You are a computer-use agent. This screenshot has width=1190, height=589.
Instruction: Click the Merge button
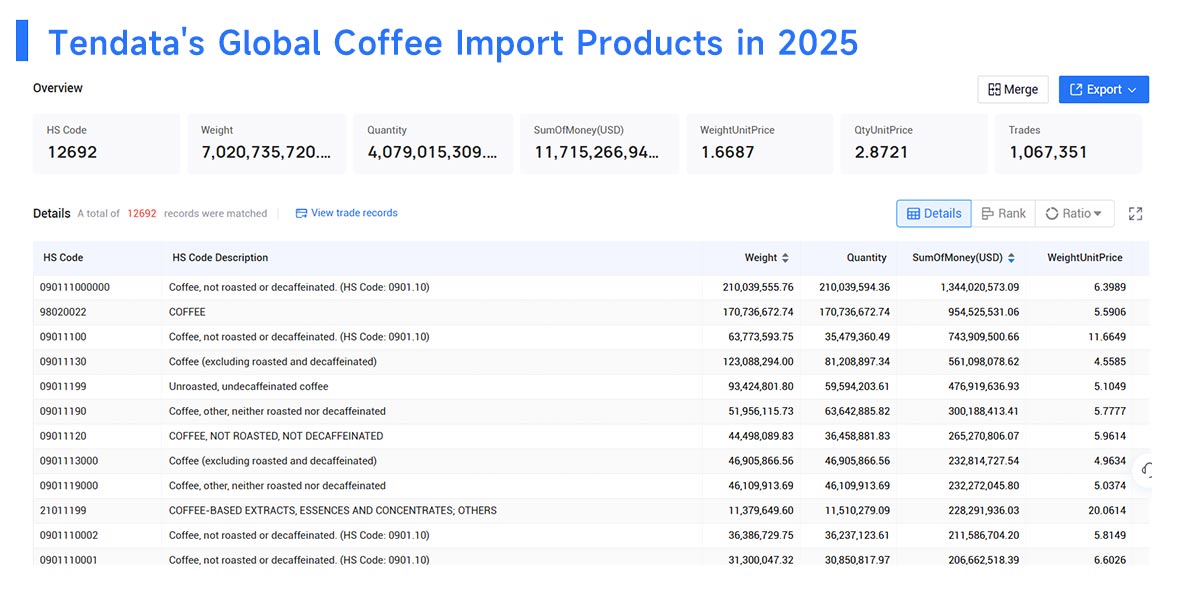pyautogui.click(x=1012, y=90)
